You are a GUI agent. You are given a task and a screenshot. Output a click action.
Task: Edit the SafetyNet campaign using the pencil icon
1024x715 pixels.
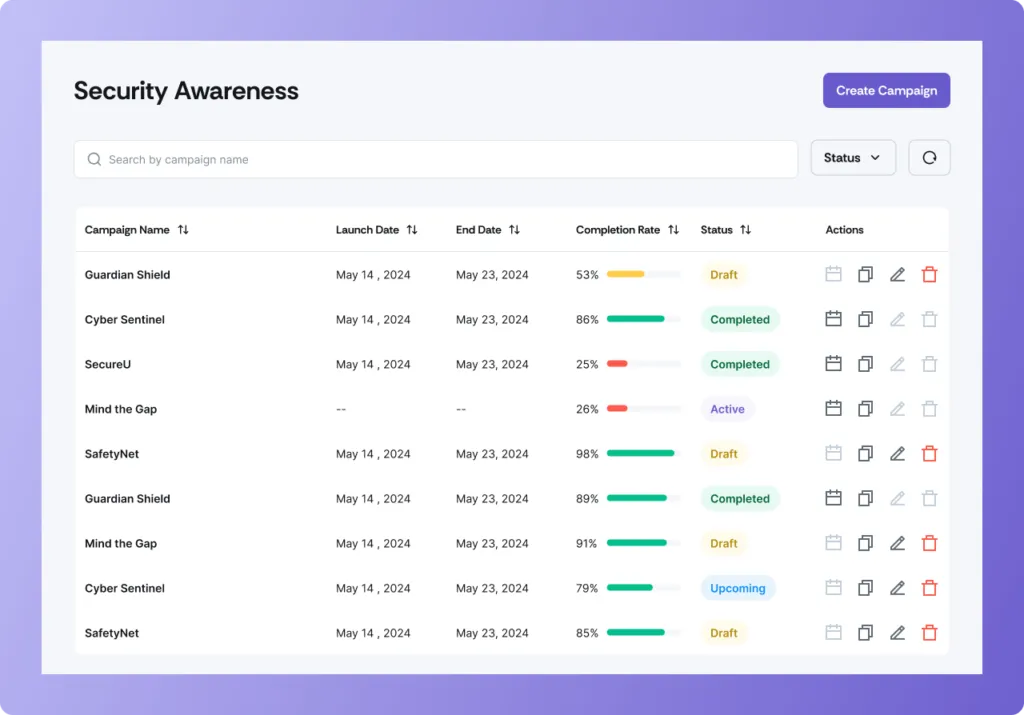pyautogui.click(x=897, y=453)
